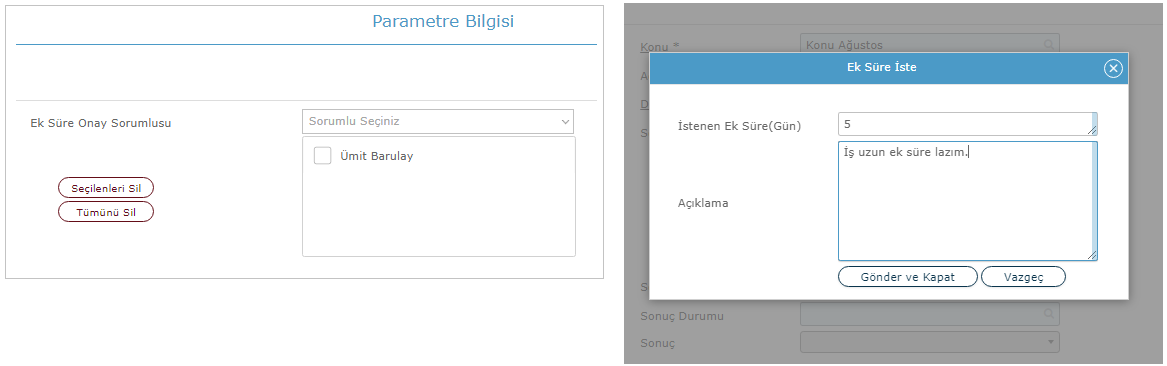
Task: Click chevron arrow of Sorumlu Seçiniz
Action: (x=563, y=122)
